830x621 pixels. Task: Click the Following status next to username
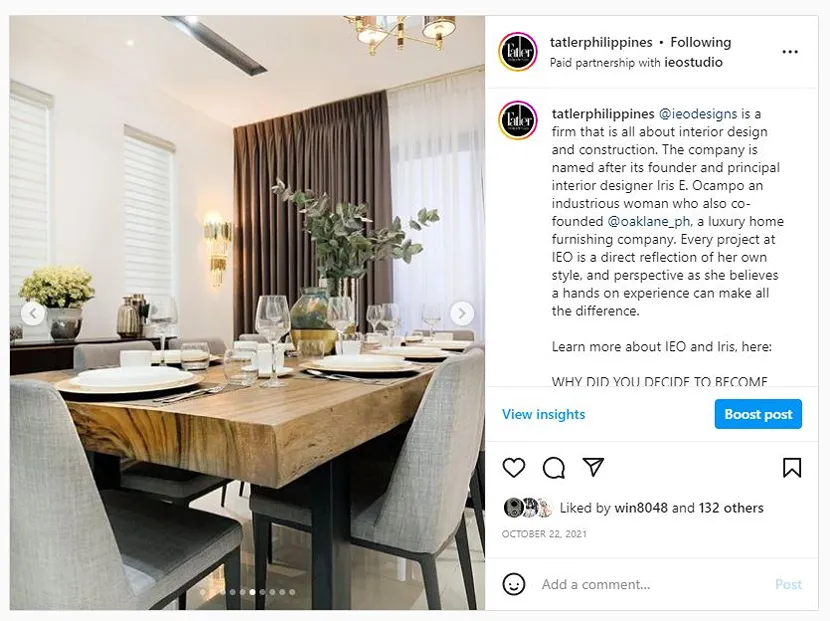click(x=700, y=42)
